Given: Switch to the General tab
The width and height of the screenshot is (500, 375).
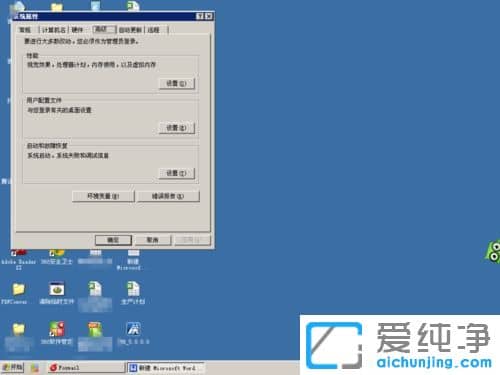Looking at the screenshot, I should (x=25, y=30).
